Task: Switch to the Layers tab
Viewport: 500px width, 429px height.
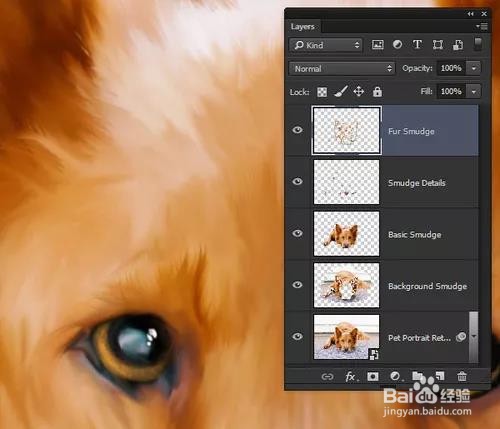Action: [302, 26]
